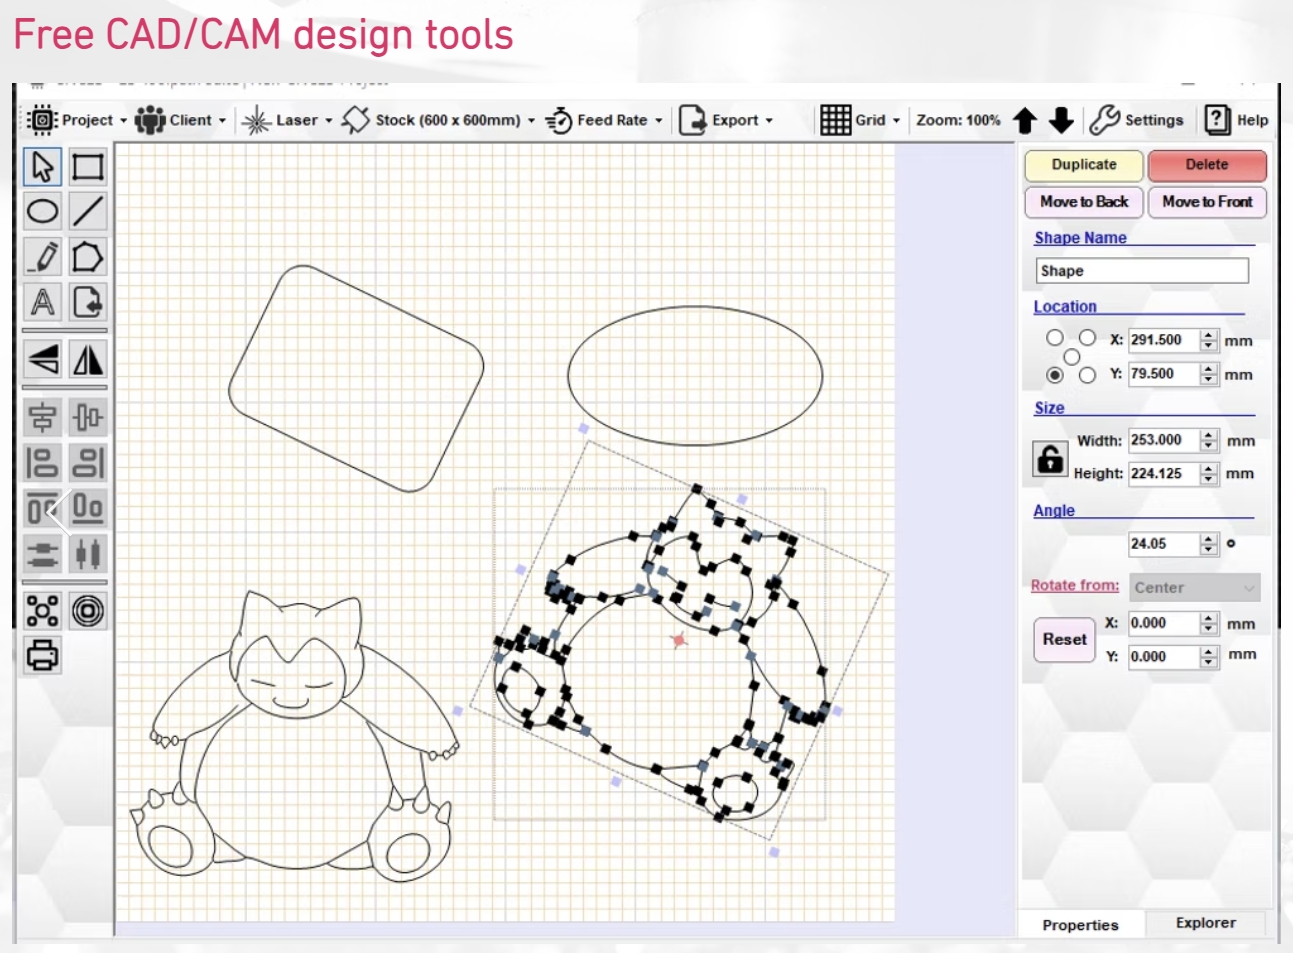Image resolution: width=1293 pixels, height=953 pixels.
Task: Click the node edit tool icon
Action: point(42,611)
